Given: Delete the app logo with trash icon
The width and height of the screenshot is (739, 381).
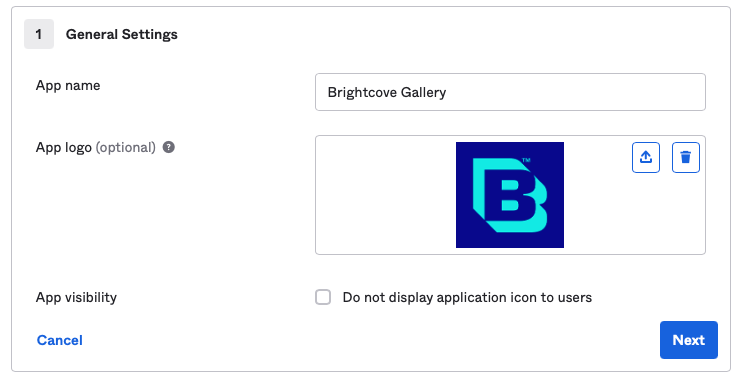Looking at the screenshot, I should [685, 157].
